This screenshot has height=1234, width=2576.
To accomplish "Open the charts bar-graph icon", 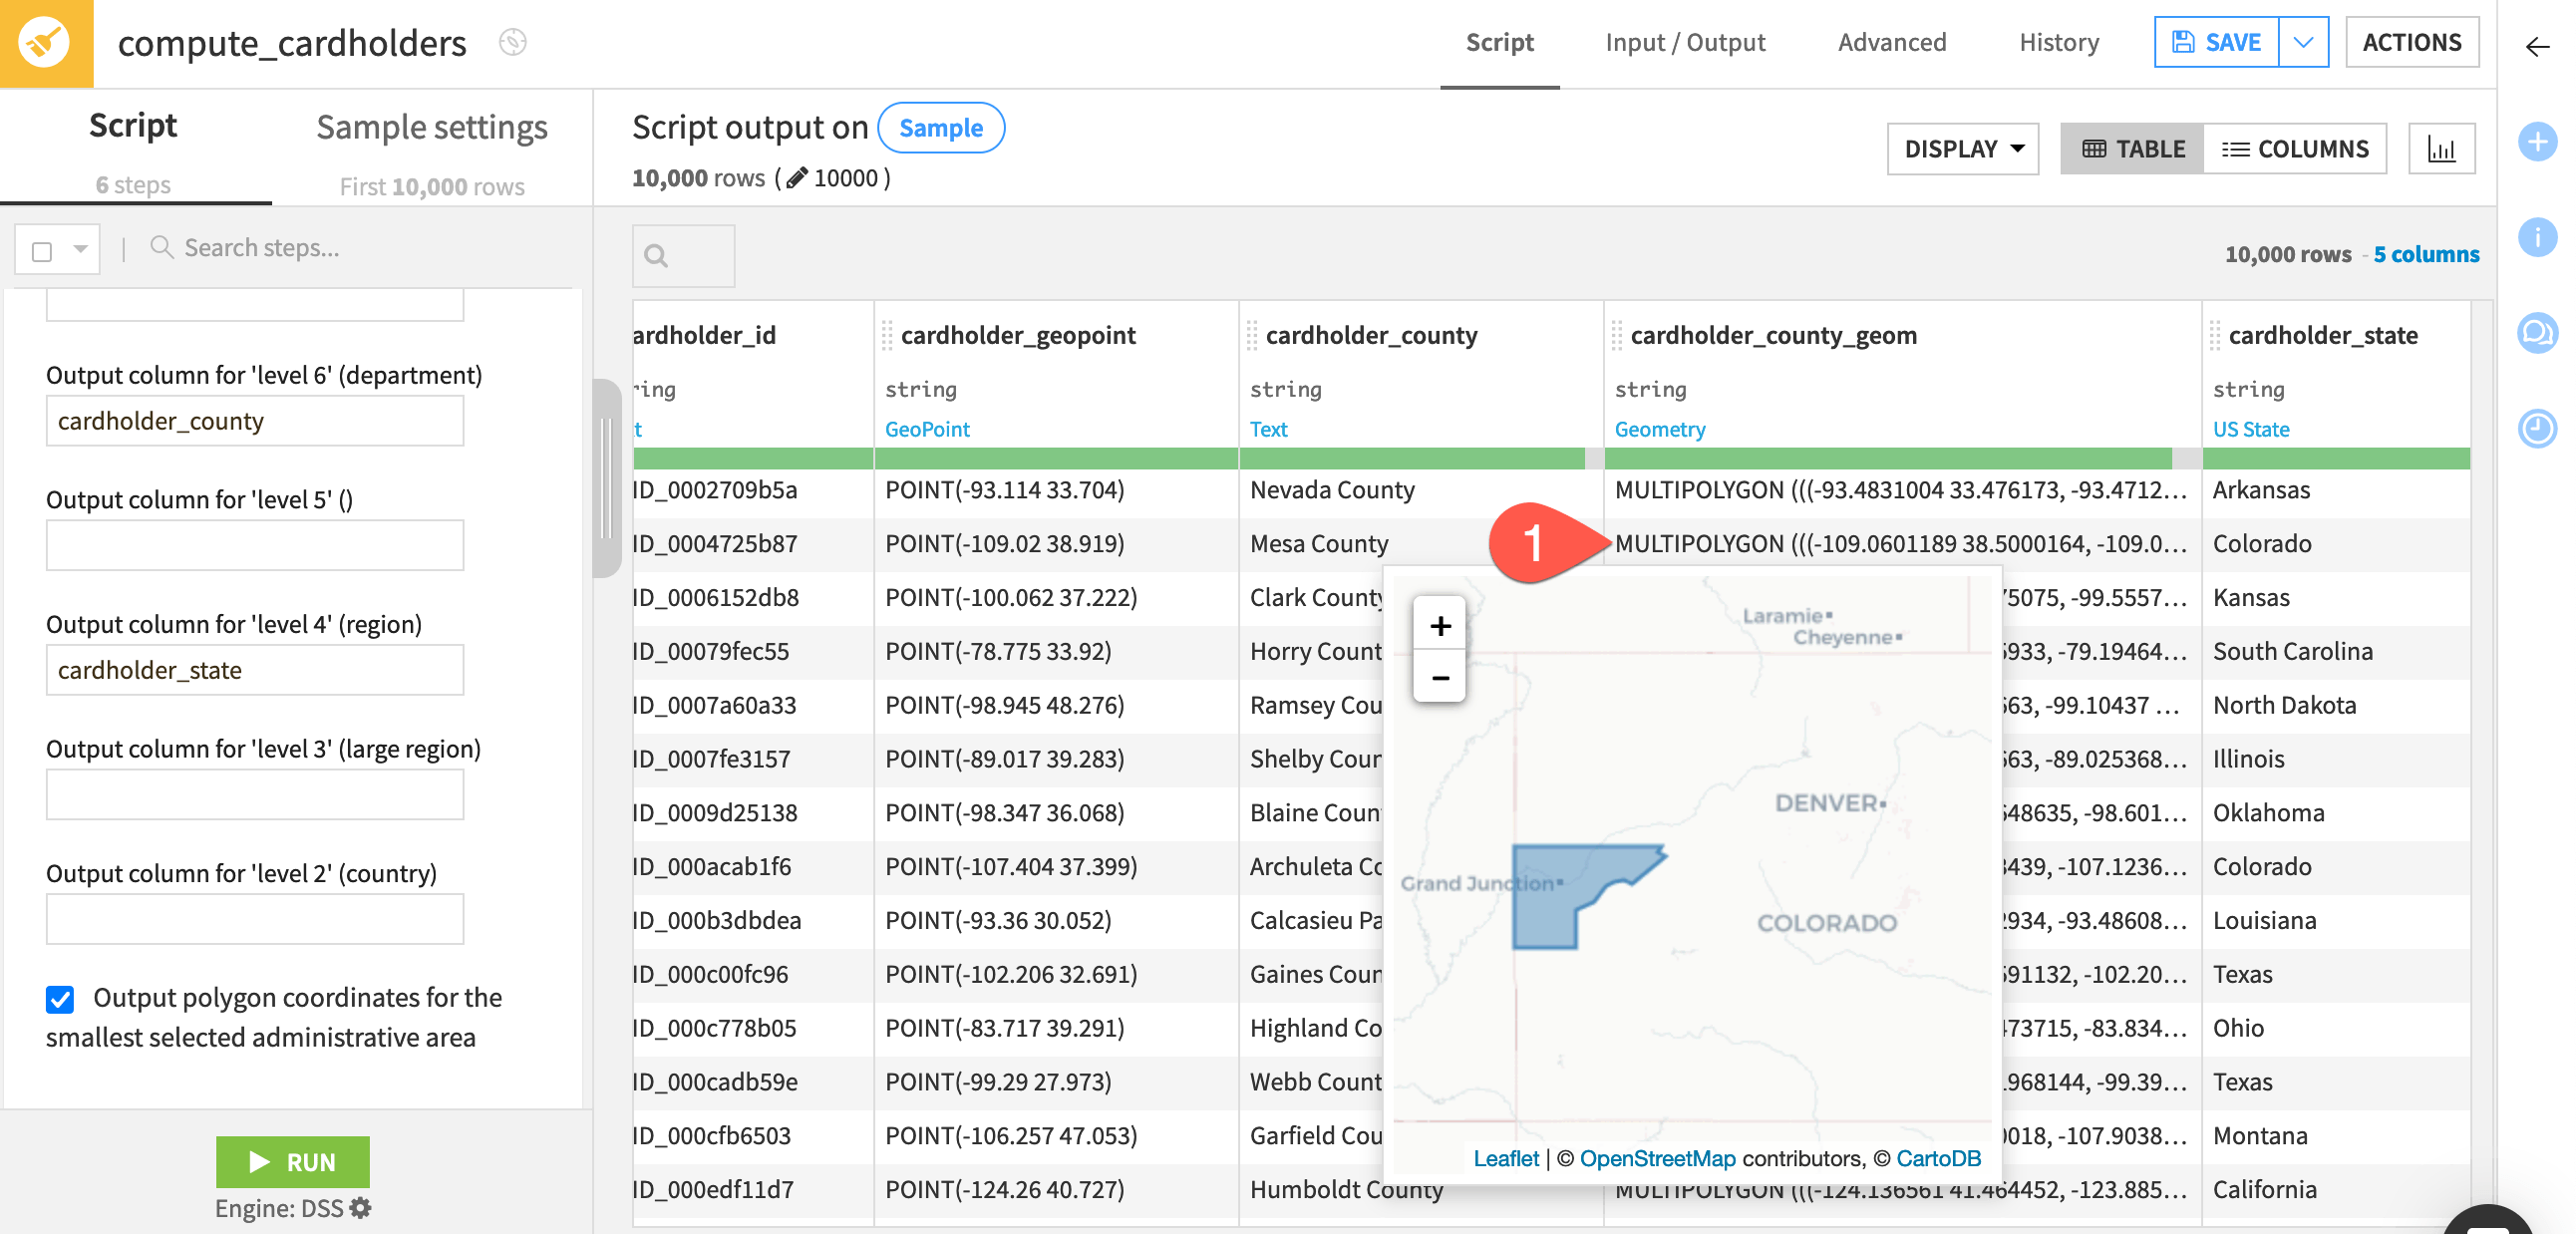I will coord(2441,149).
